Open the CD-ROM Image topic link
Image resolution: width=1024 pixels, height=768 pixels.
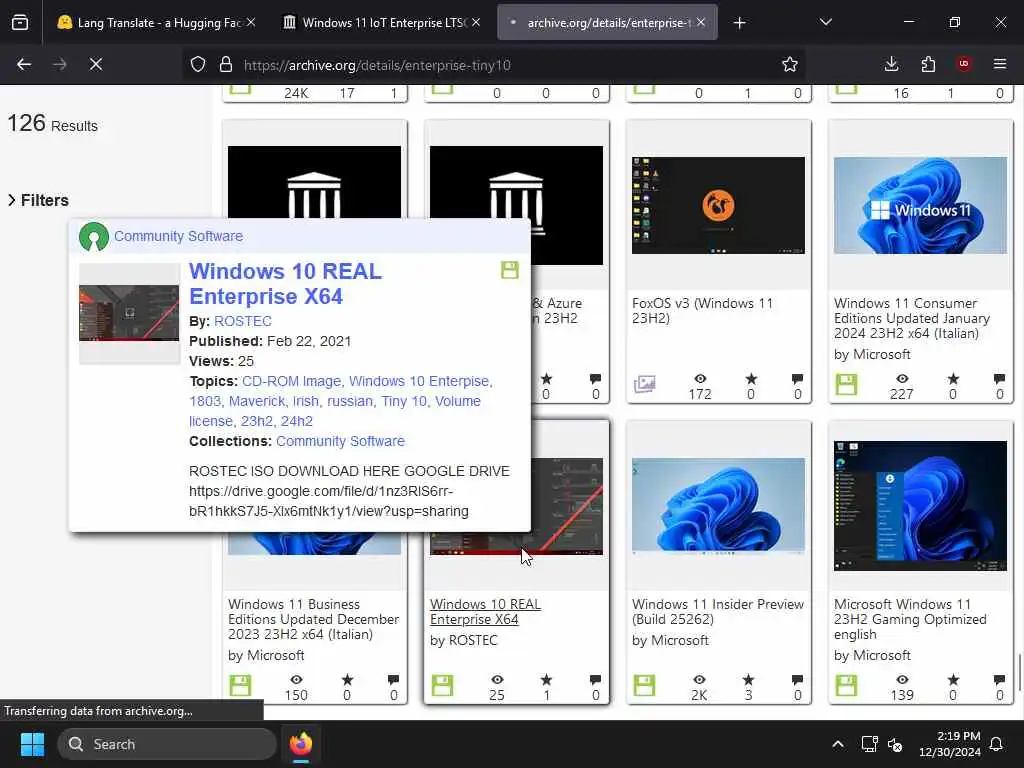tap(291, 381)
